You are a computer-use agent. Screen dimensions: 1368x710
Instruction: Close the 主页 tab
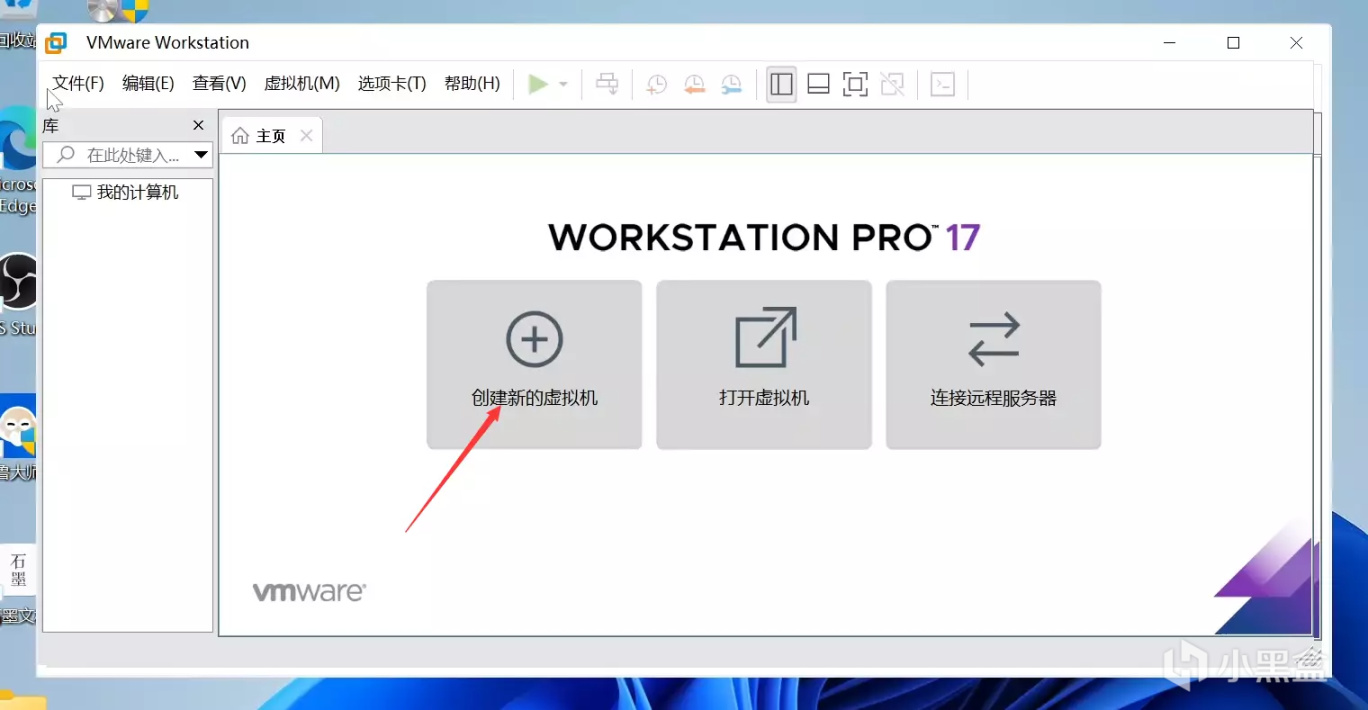coord(306,135)
